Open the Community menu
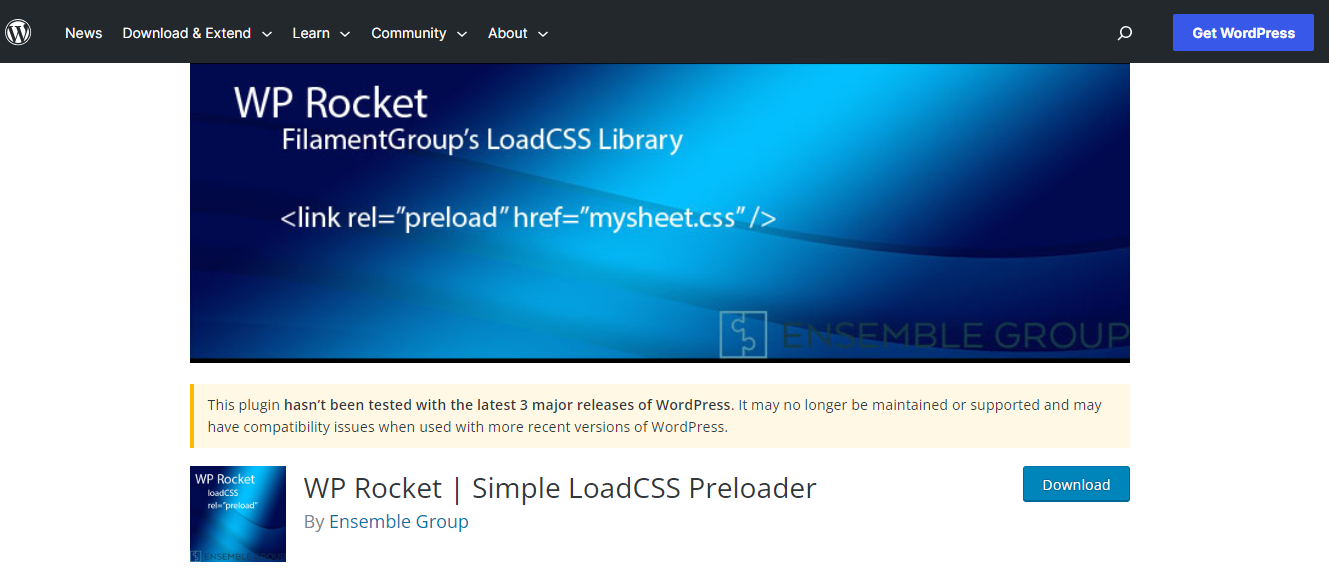 click(409, 33)
